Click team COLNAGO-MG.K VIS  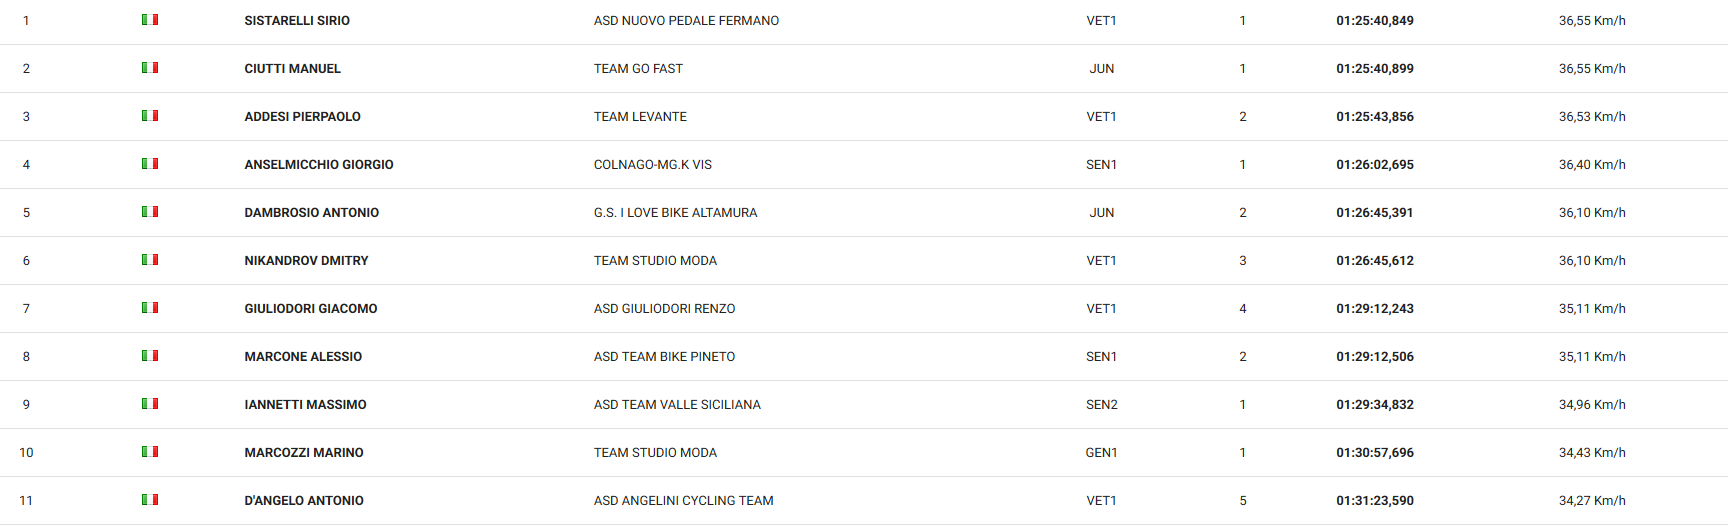click(x=652, y=165)
